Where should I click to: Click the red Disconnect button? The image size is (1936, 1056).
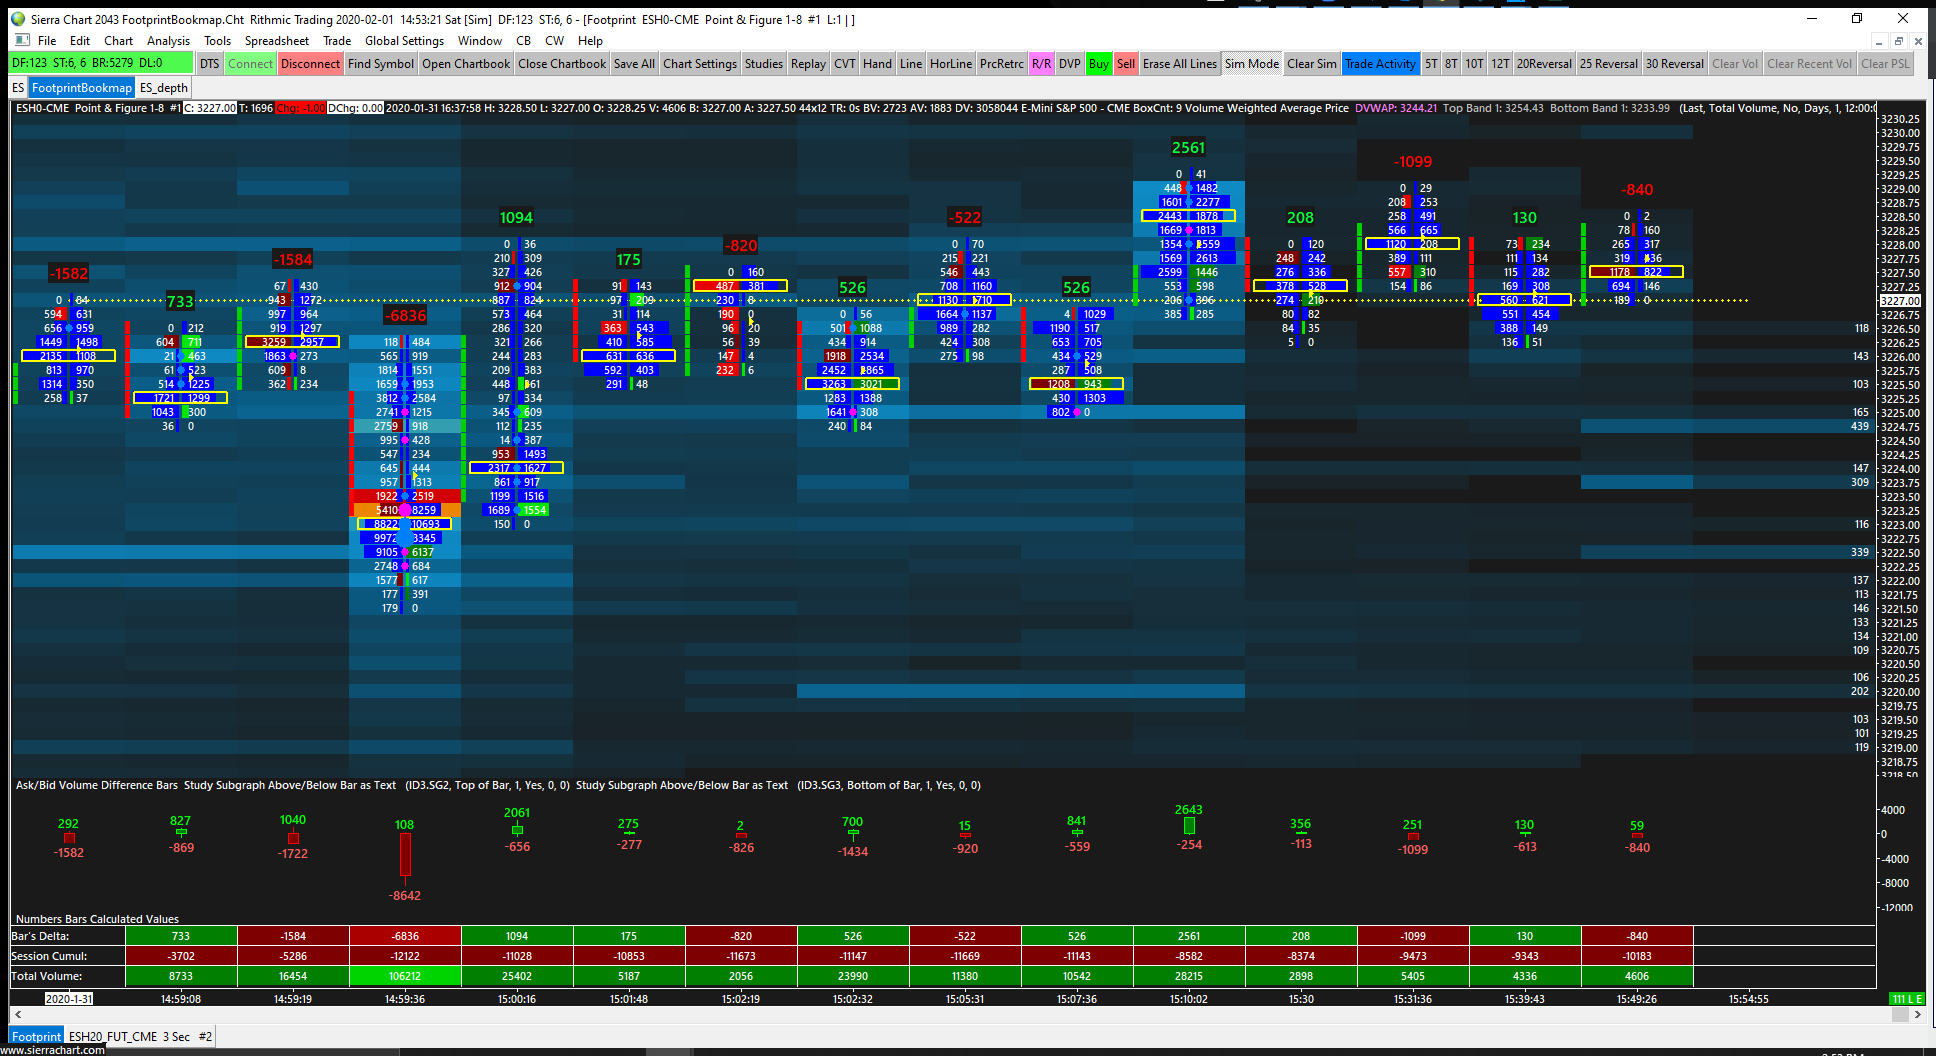point(310,64)
